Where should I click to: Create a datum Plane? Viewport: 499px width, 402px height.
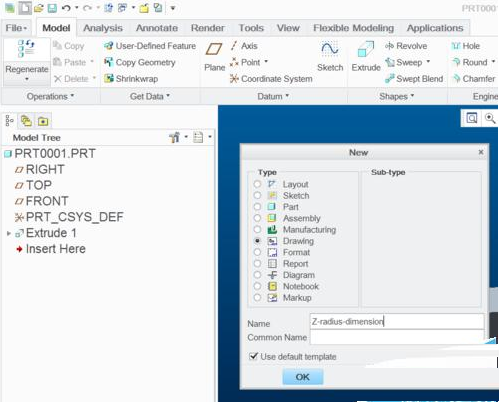pyautogui.click(x=214, y=57)
